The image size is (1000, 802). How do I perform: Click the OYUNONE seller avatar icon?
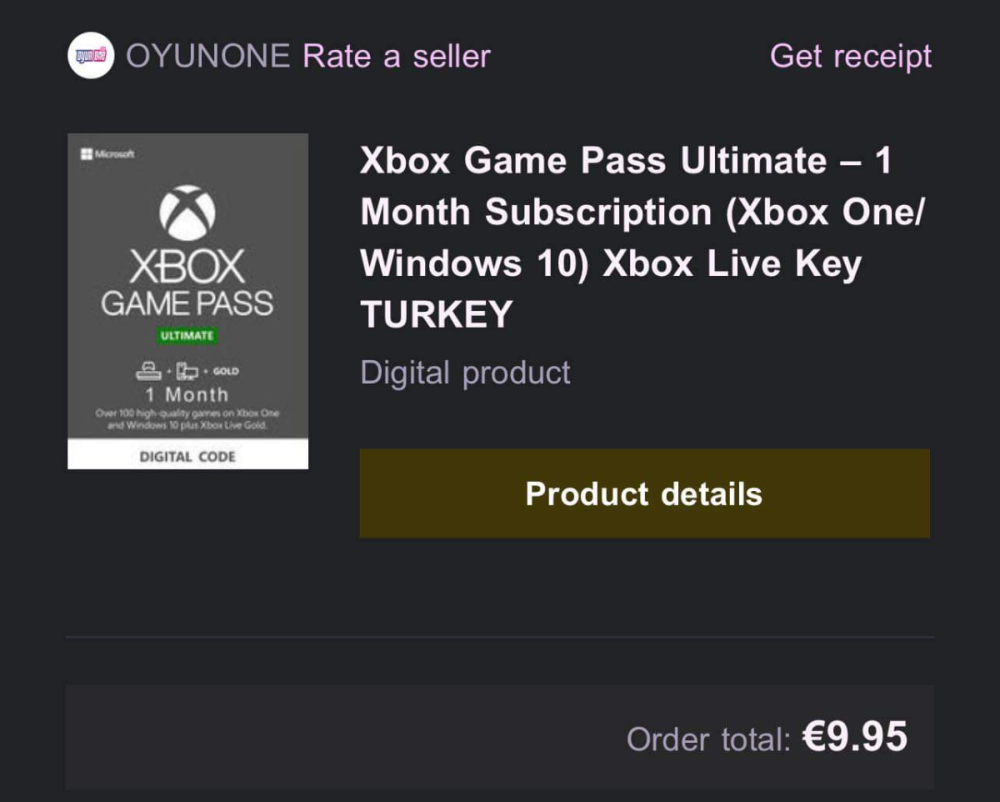90,56
